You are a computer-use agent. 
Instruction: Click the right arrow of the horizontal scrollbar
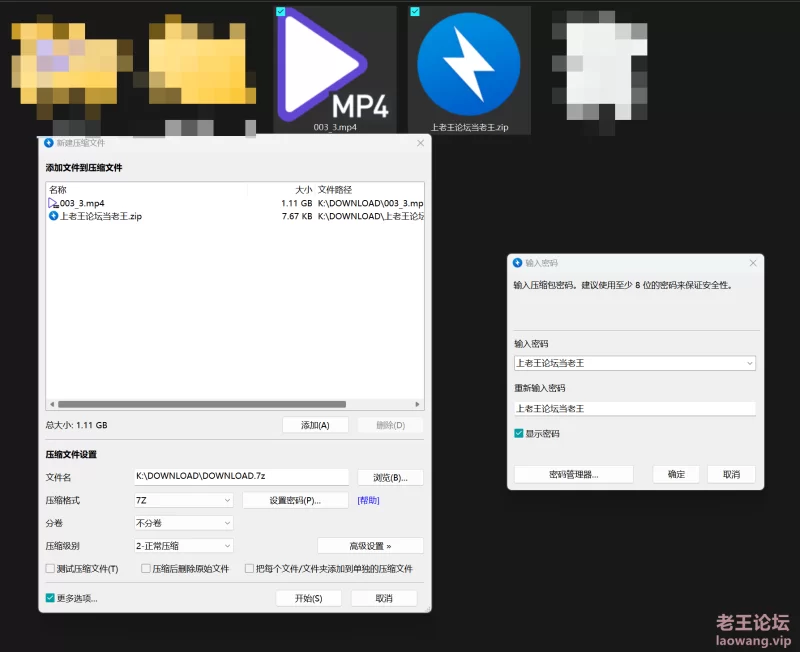(x=417, y=404)
